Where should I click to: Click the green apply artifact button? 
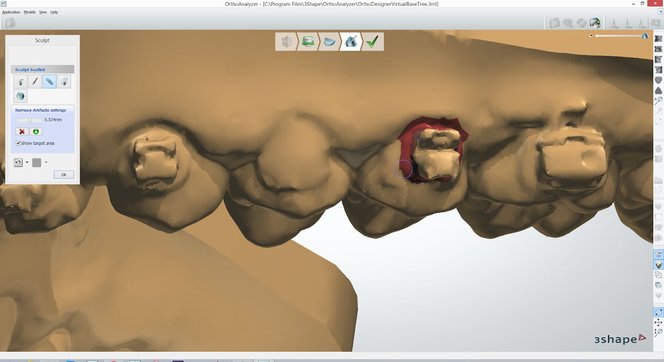coord(36,132)
